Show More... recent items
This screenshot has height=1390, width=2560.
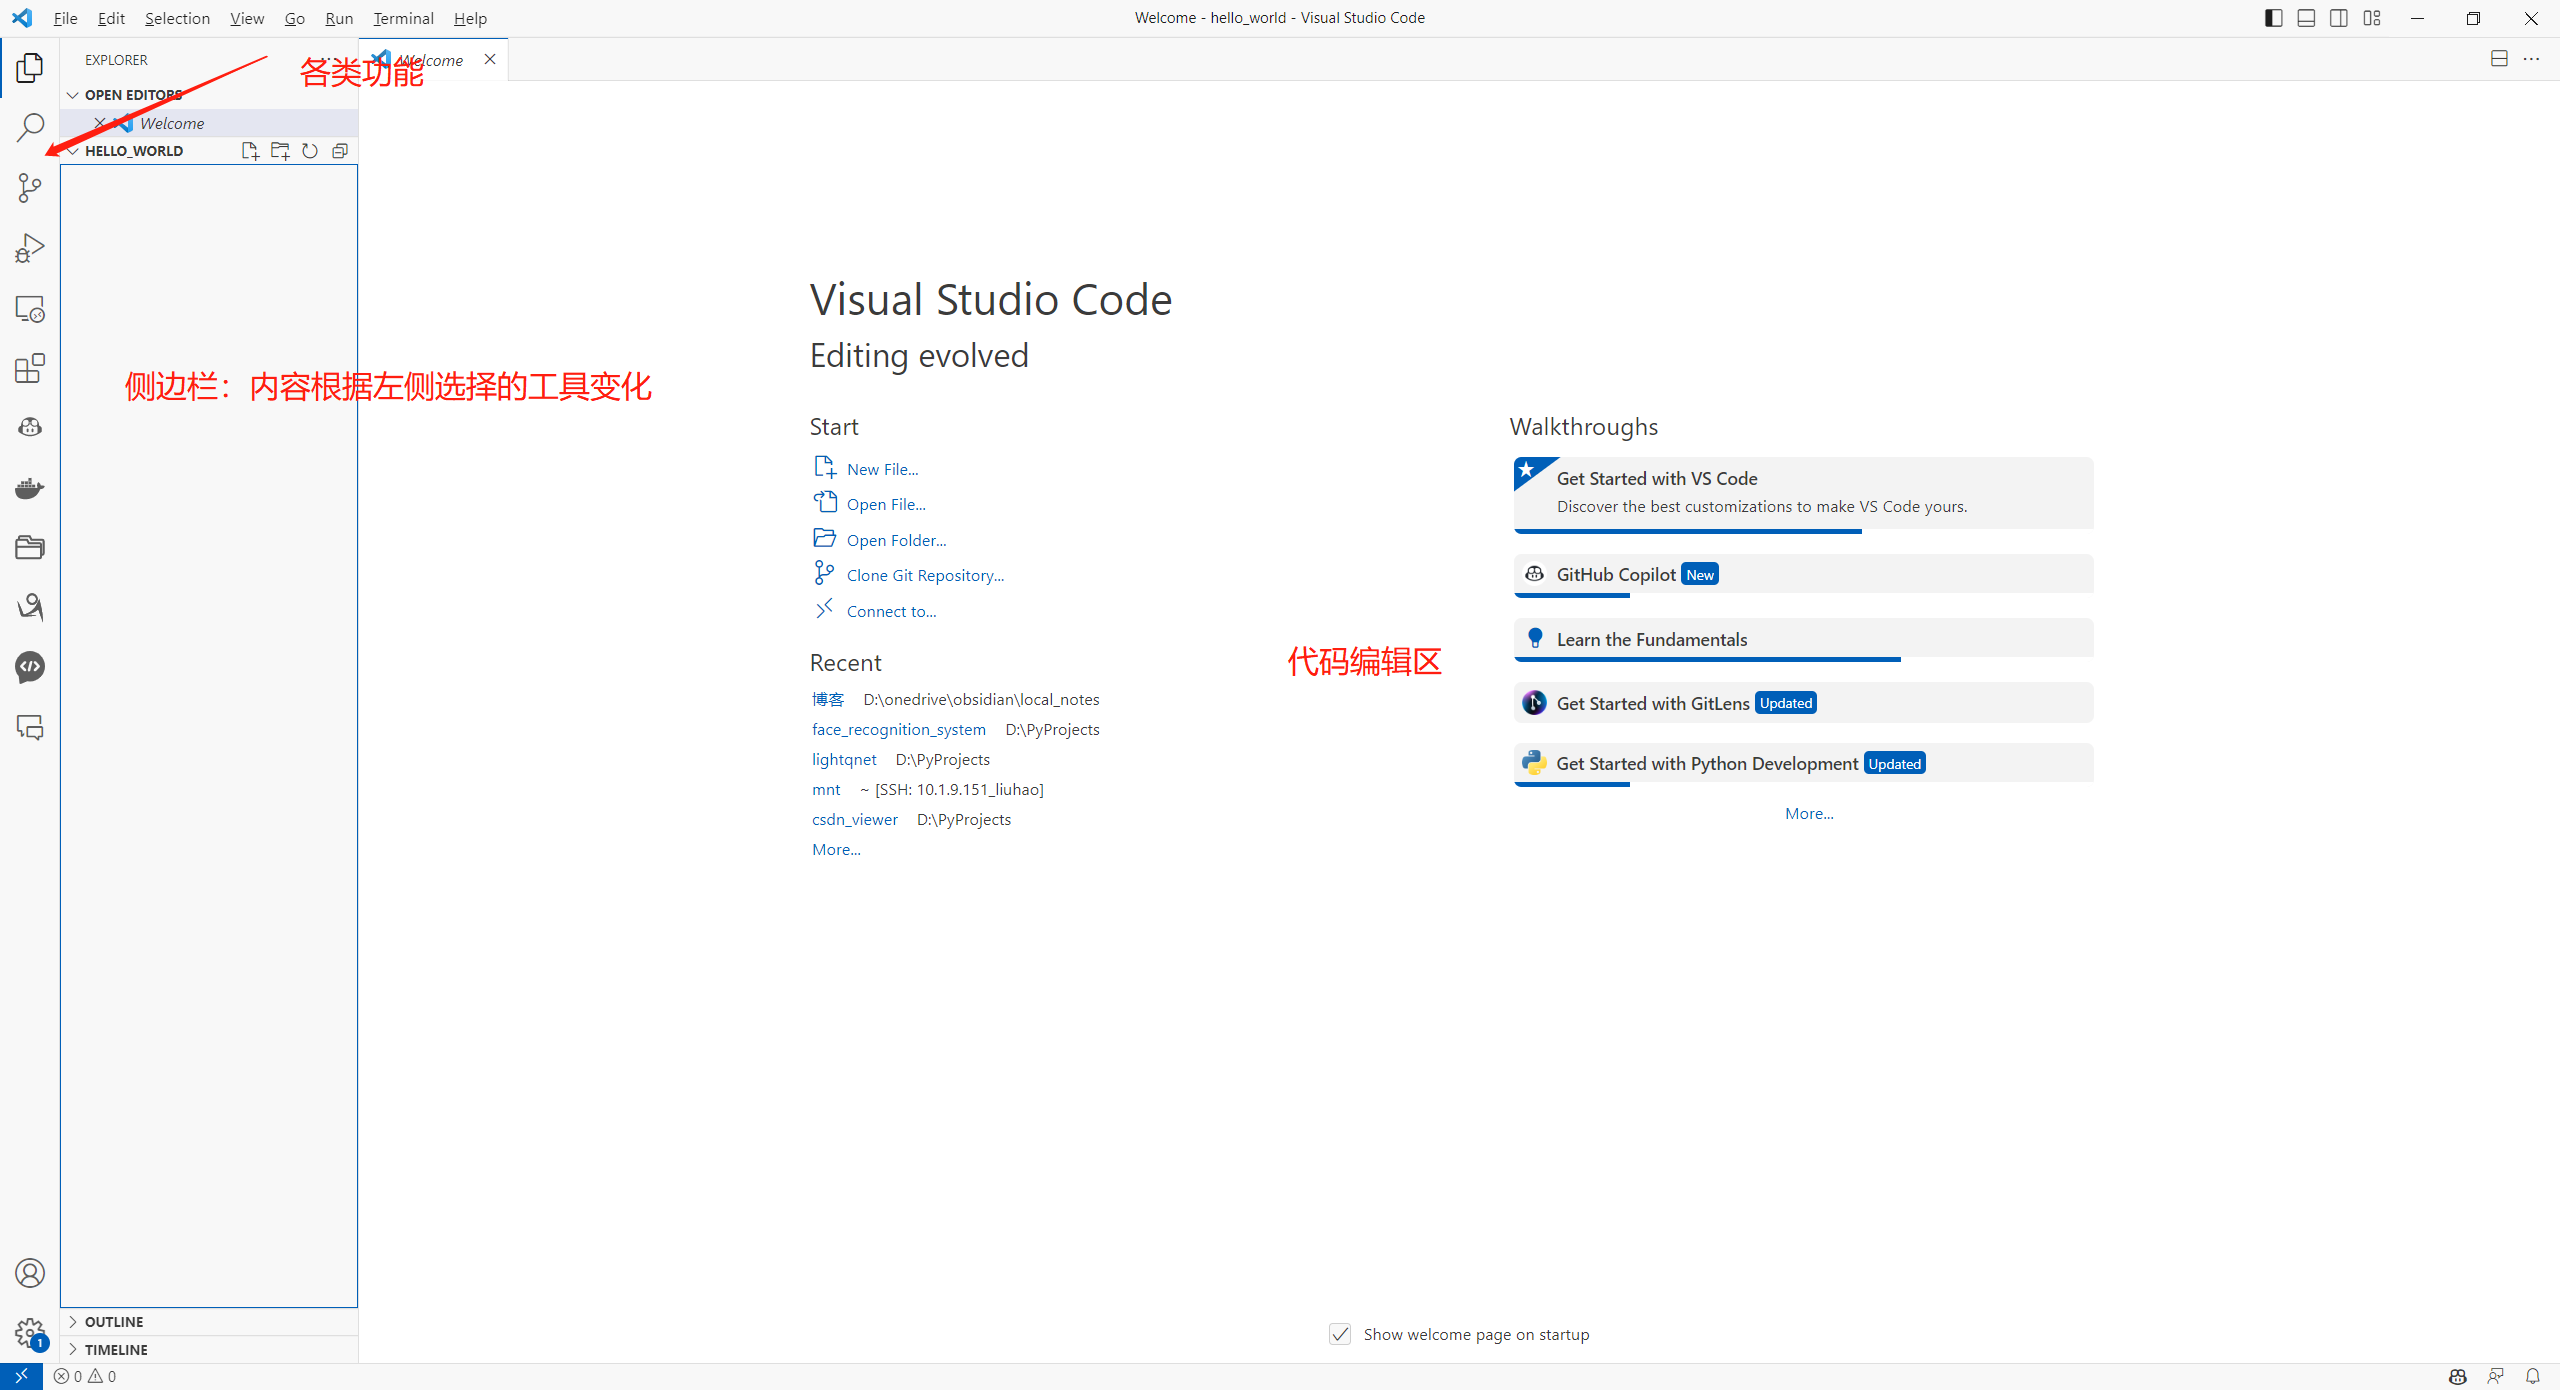click(836, 849)
